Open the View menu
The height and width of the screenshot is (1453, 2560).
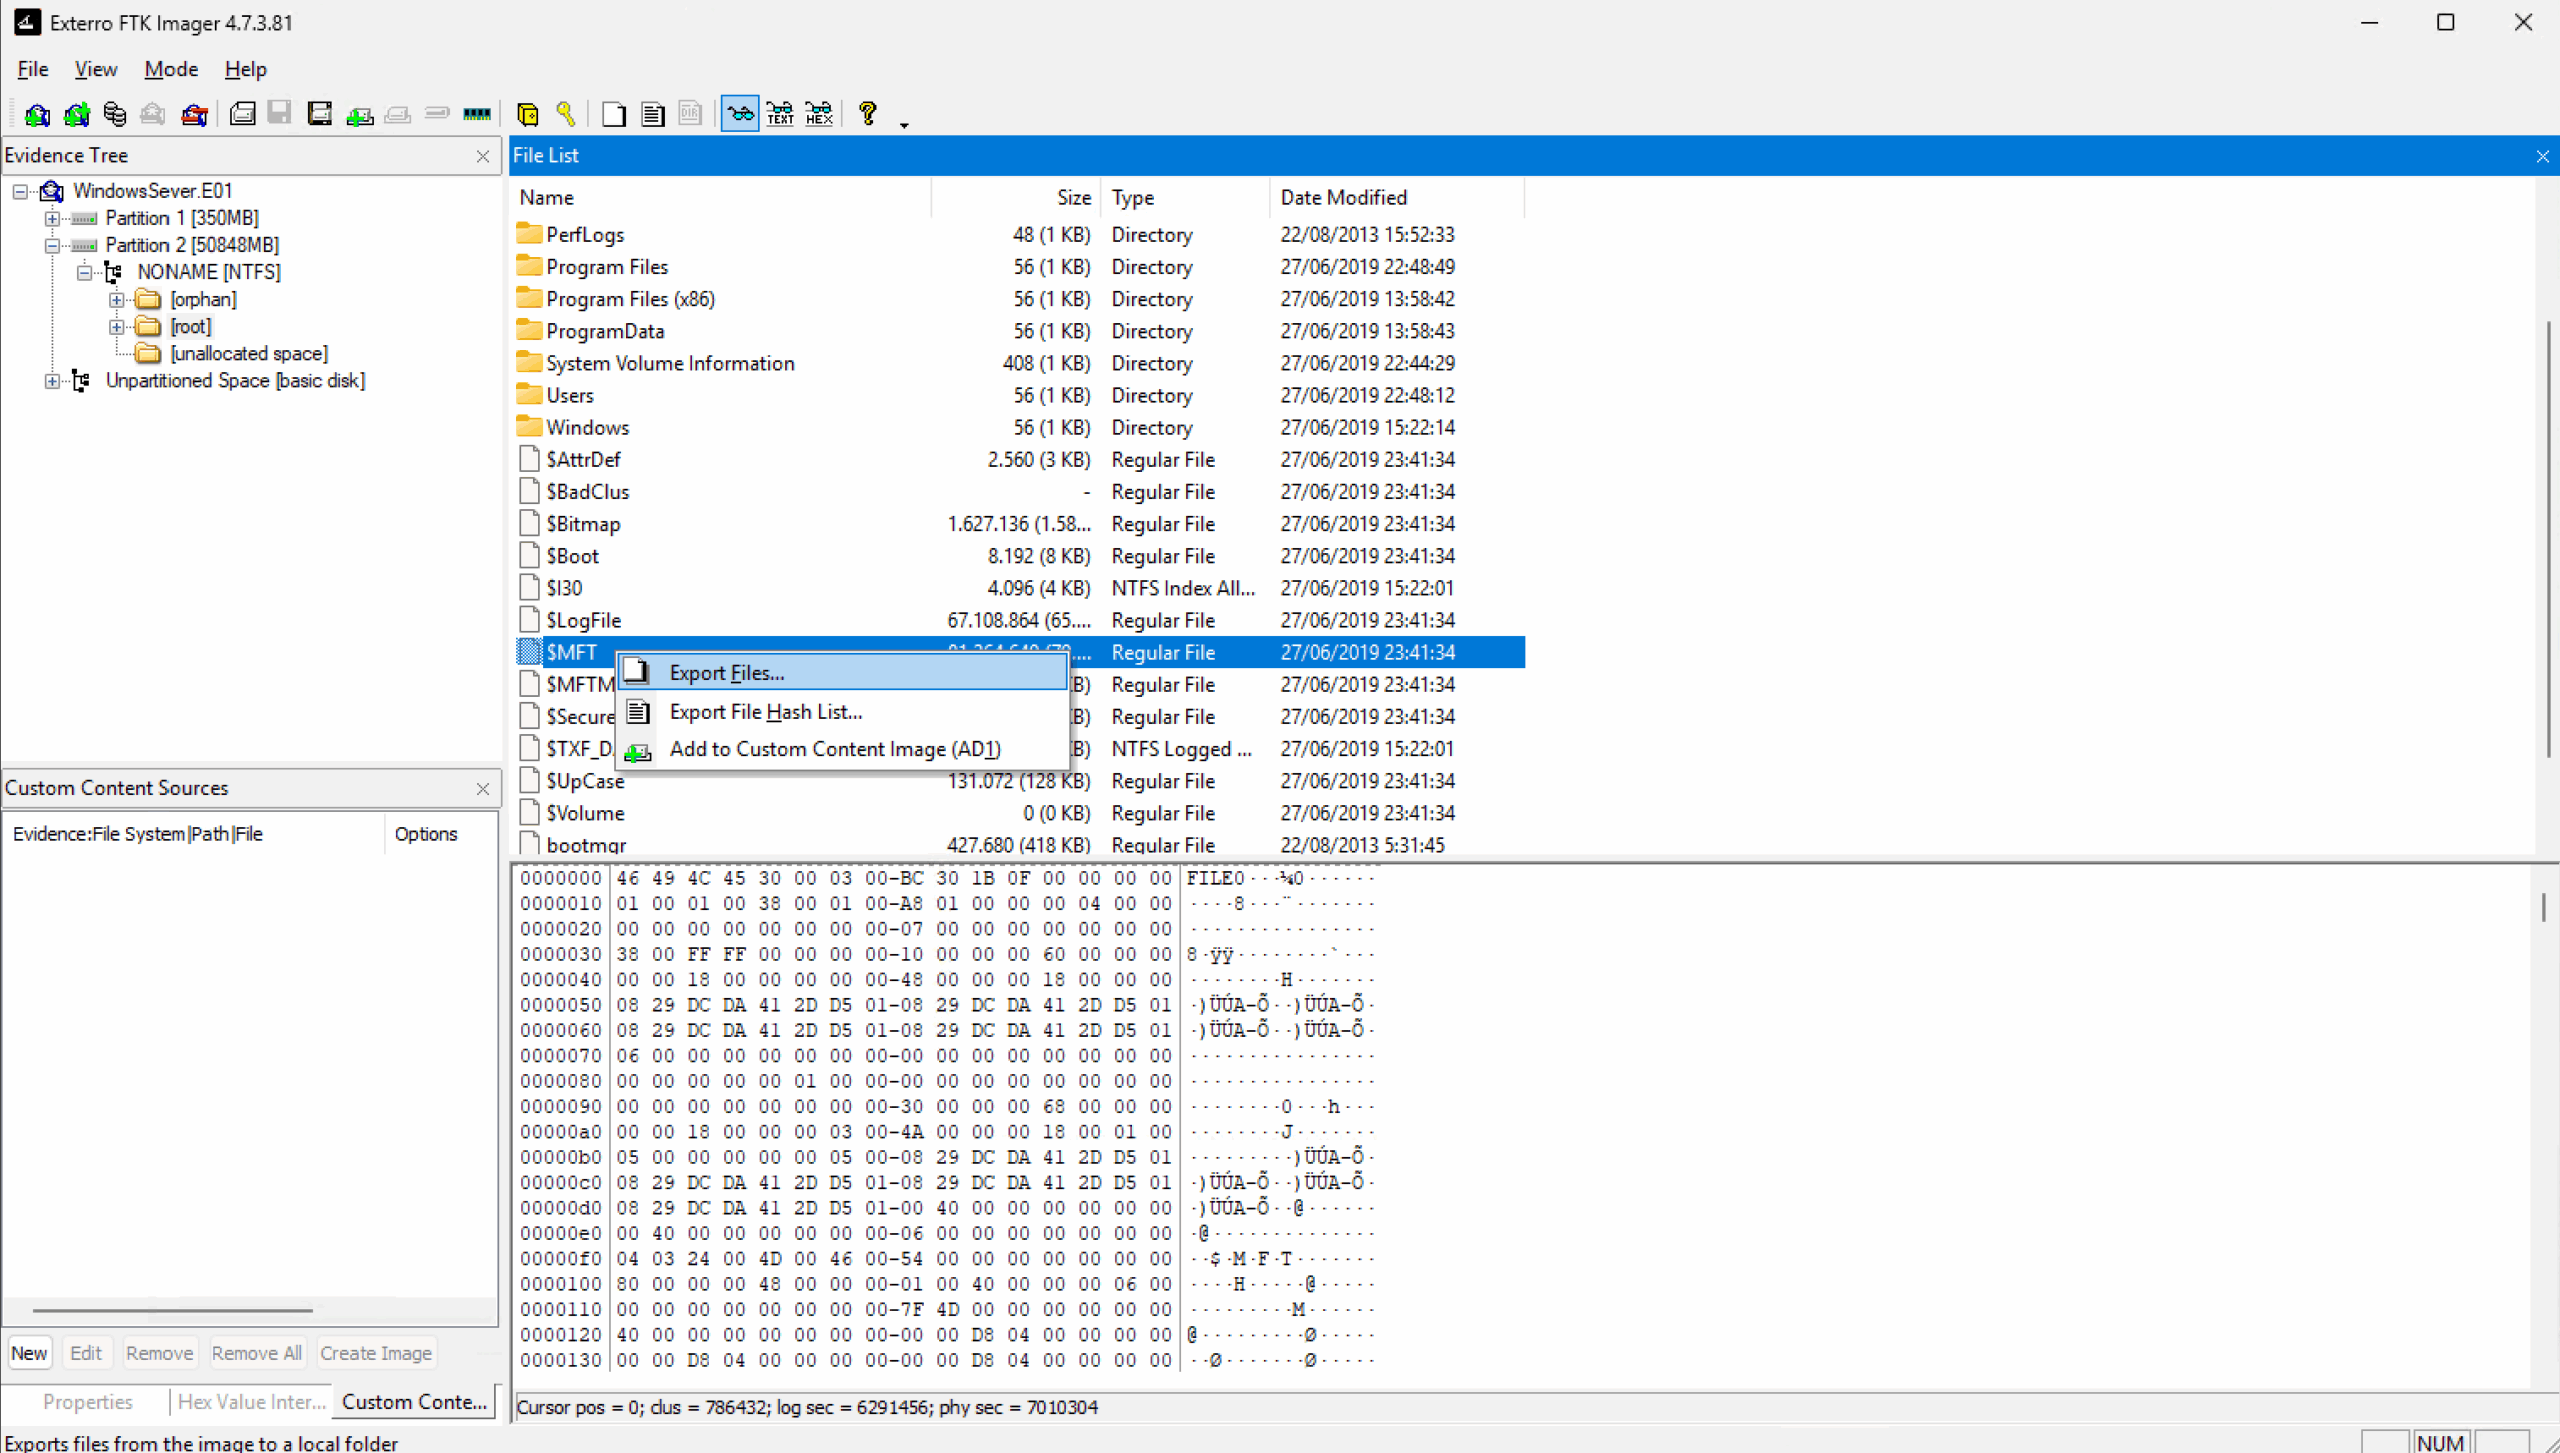point(96,69)
